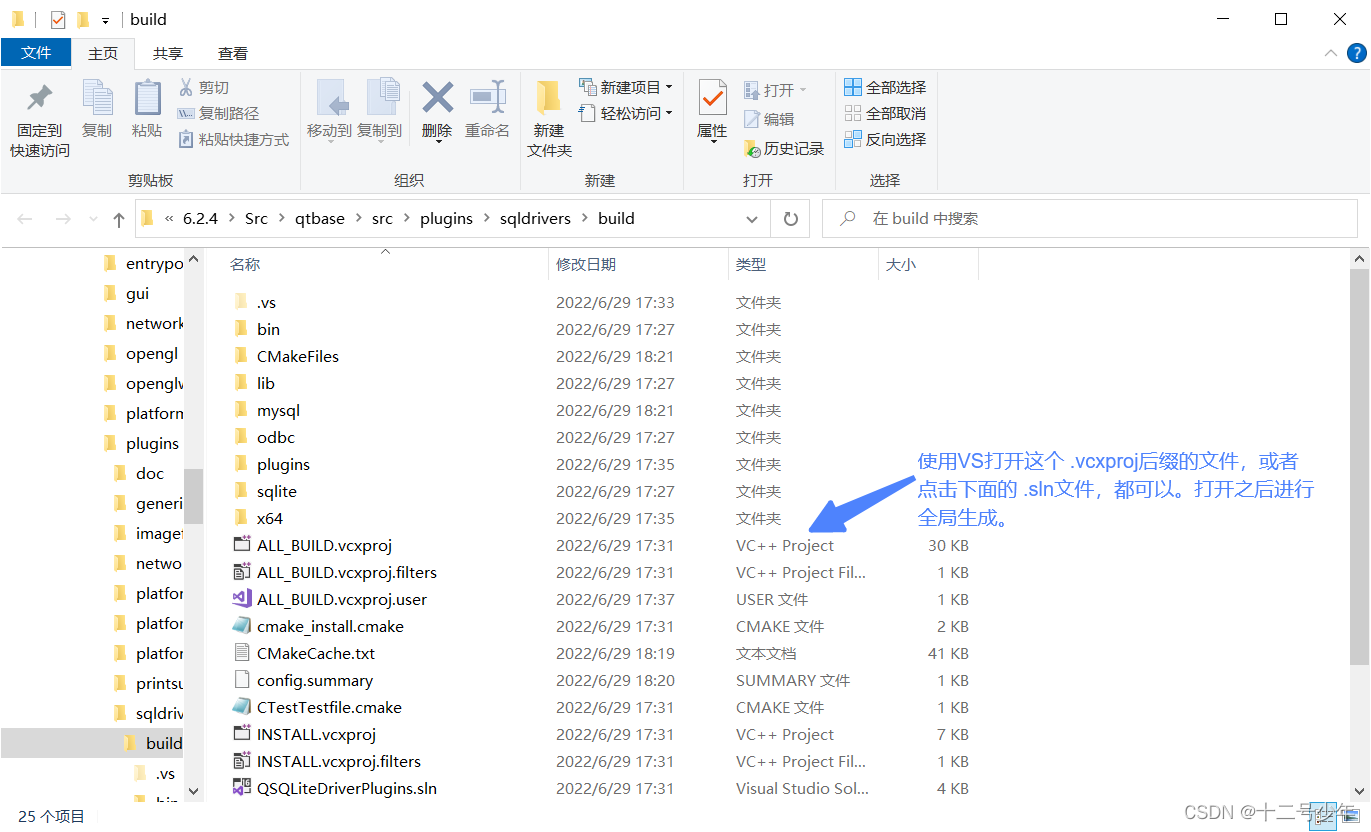Select the INSTALL.vcxproj file icon
The image size is (1371, 832).
click(x=241, y=734)
